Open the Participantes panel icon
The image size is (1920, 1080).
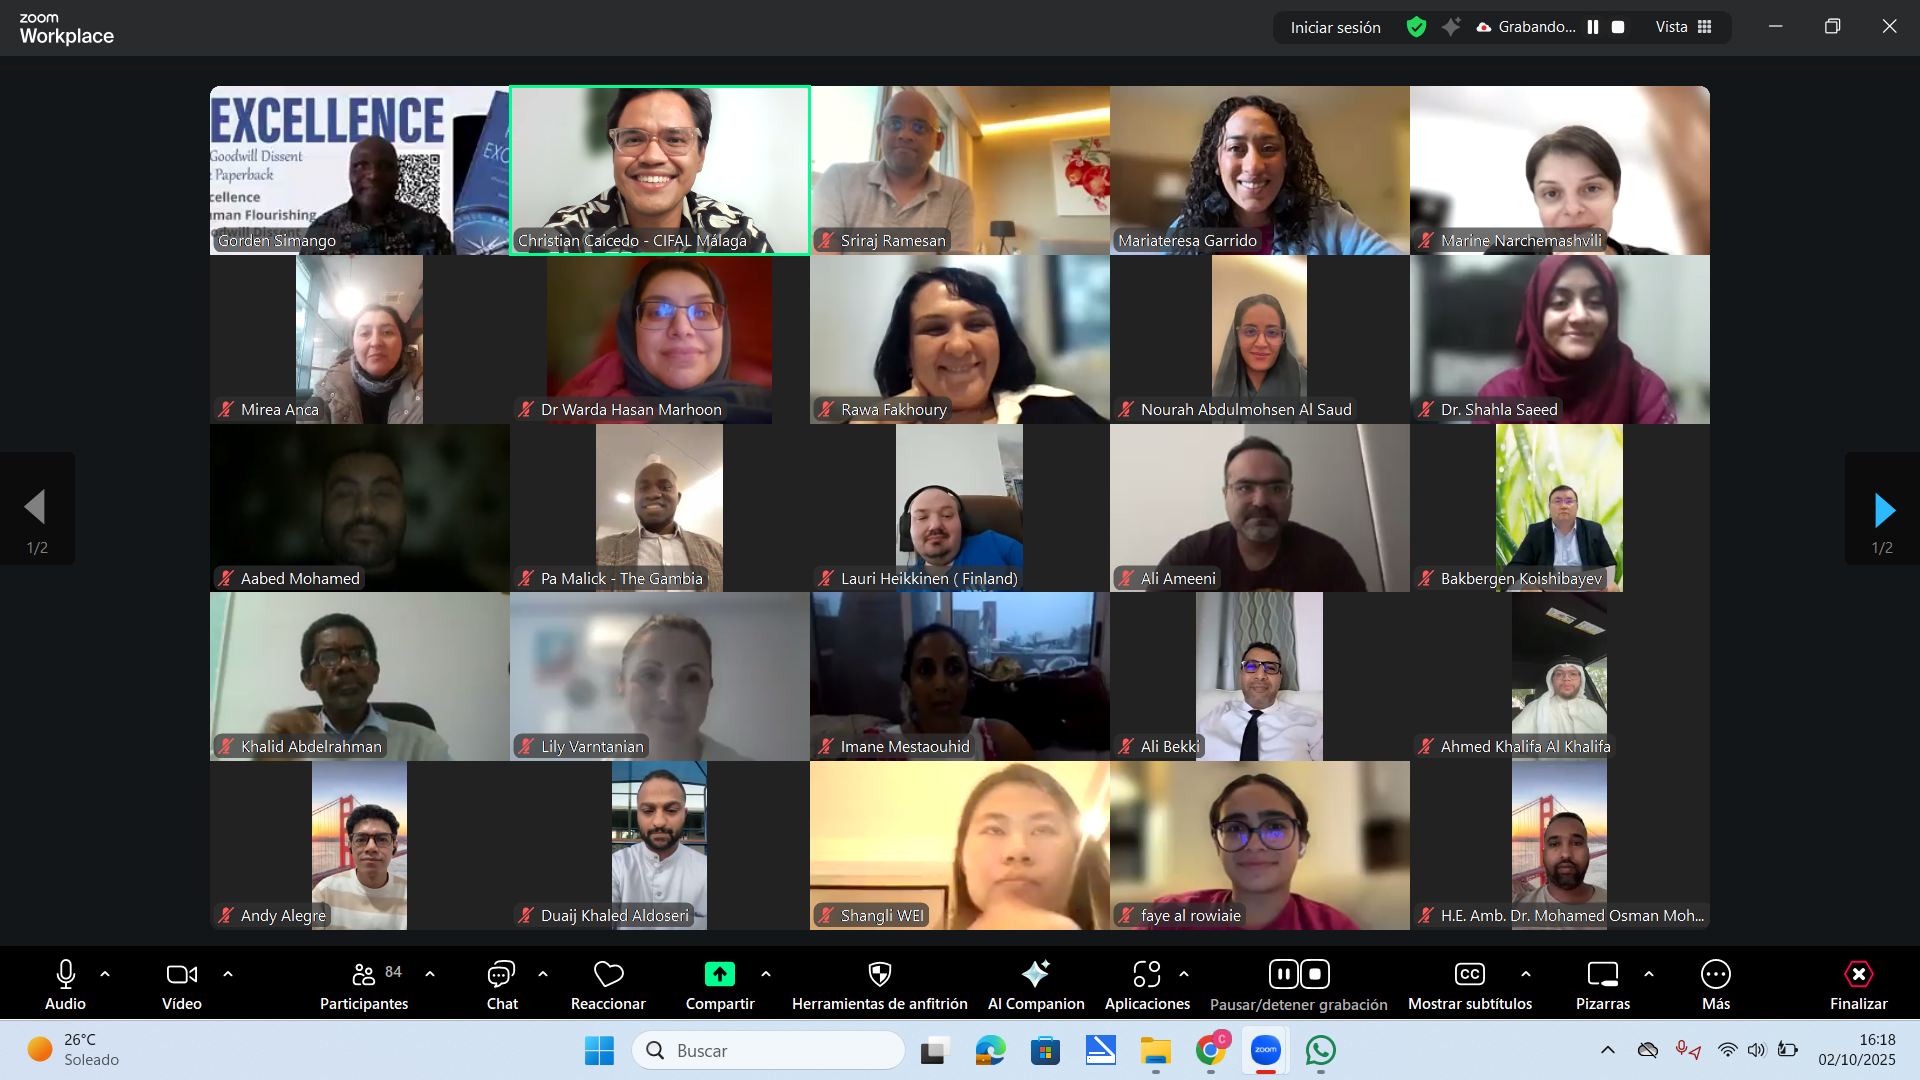pos(364,974)
